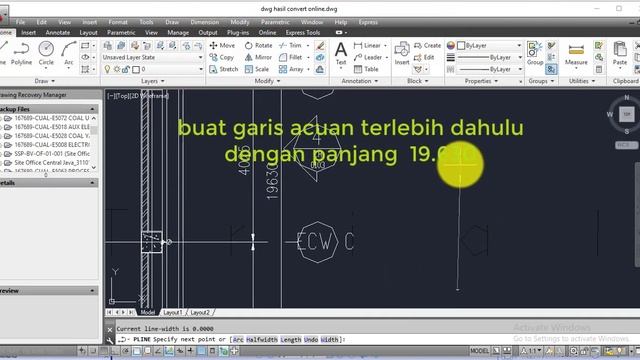
Task: Switch to the Layout1 tab
Action: pos(173,312)
